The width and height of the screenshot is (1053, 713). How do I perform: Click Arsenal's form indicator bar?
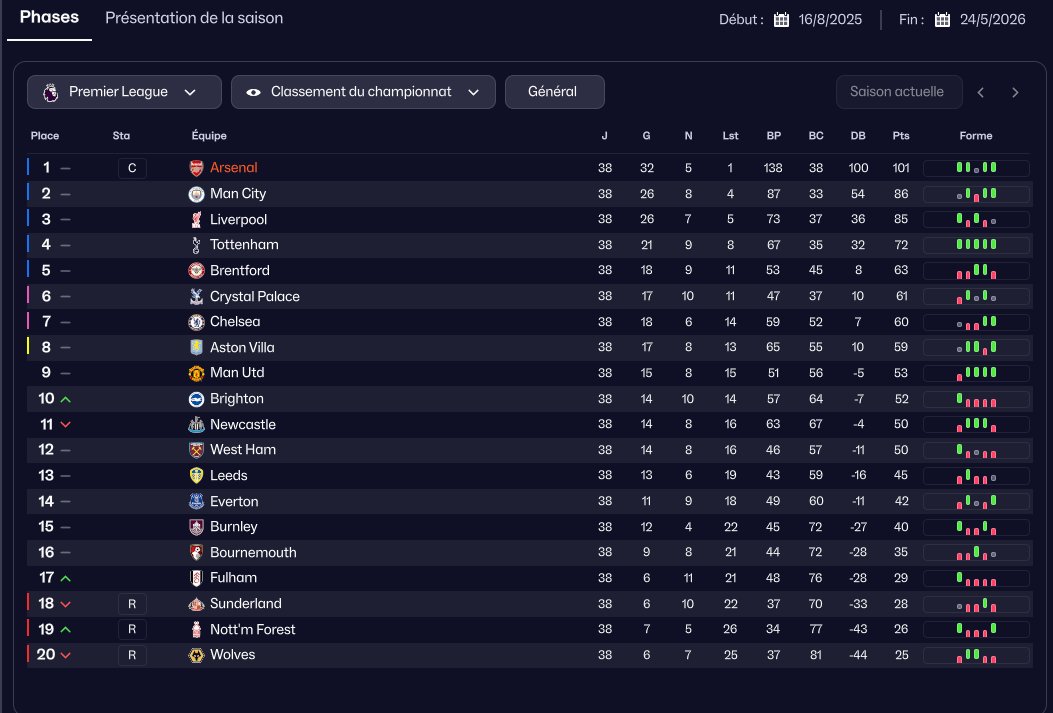pos(975,168)
